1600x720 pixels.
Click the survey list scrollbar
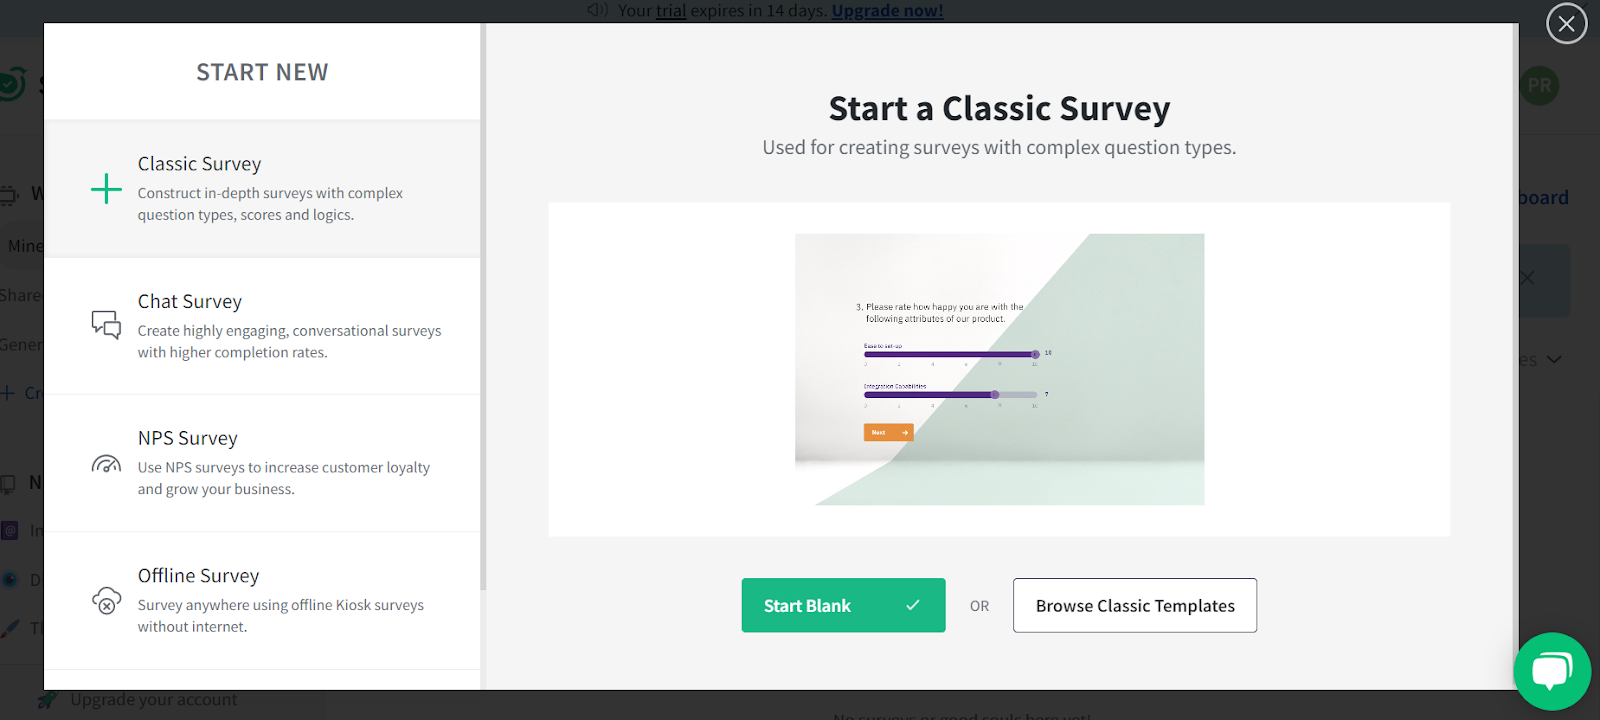(x=483, y=307)
